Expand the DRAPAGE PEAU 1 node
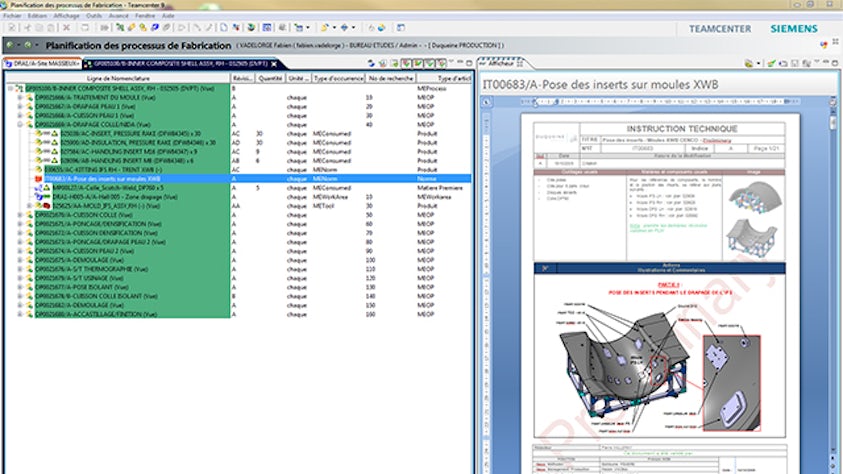This screenshot has height=474, width=843. 19,106
